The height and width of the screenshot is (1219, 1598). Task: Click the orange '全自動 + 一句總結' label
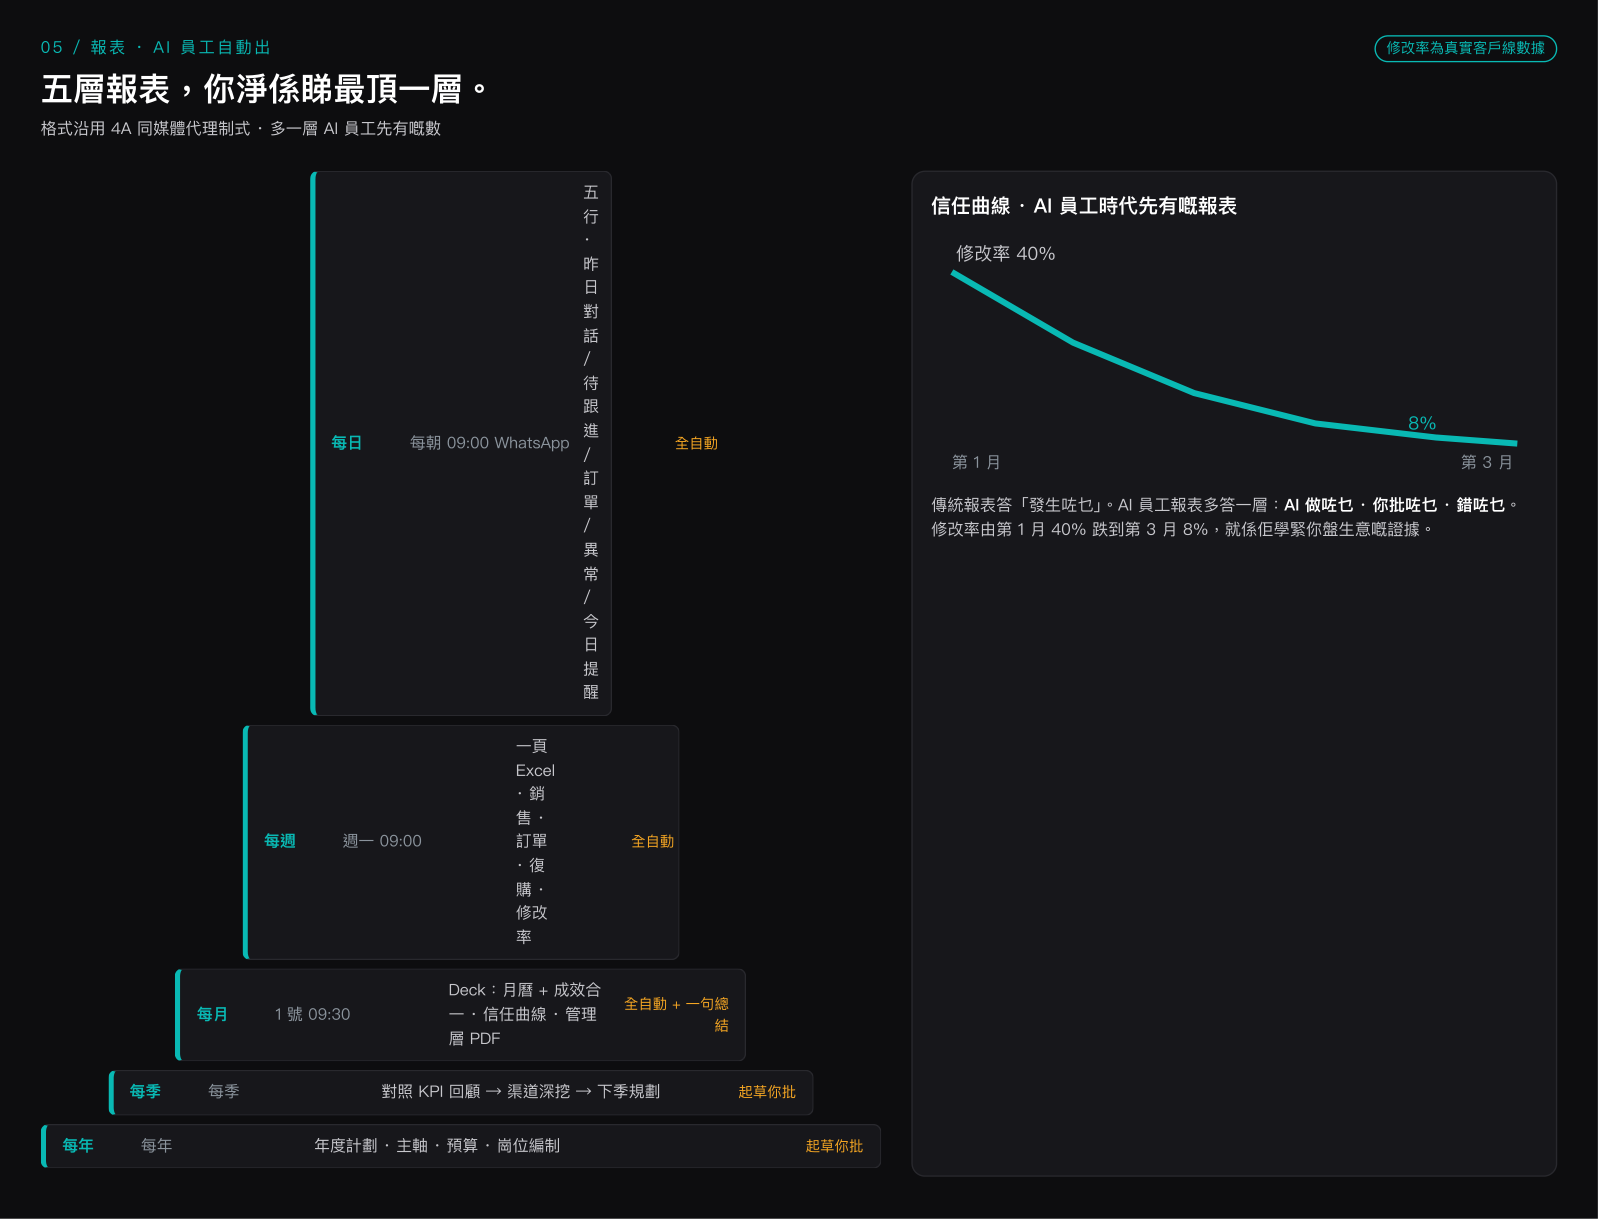676,1014
